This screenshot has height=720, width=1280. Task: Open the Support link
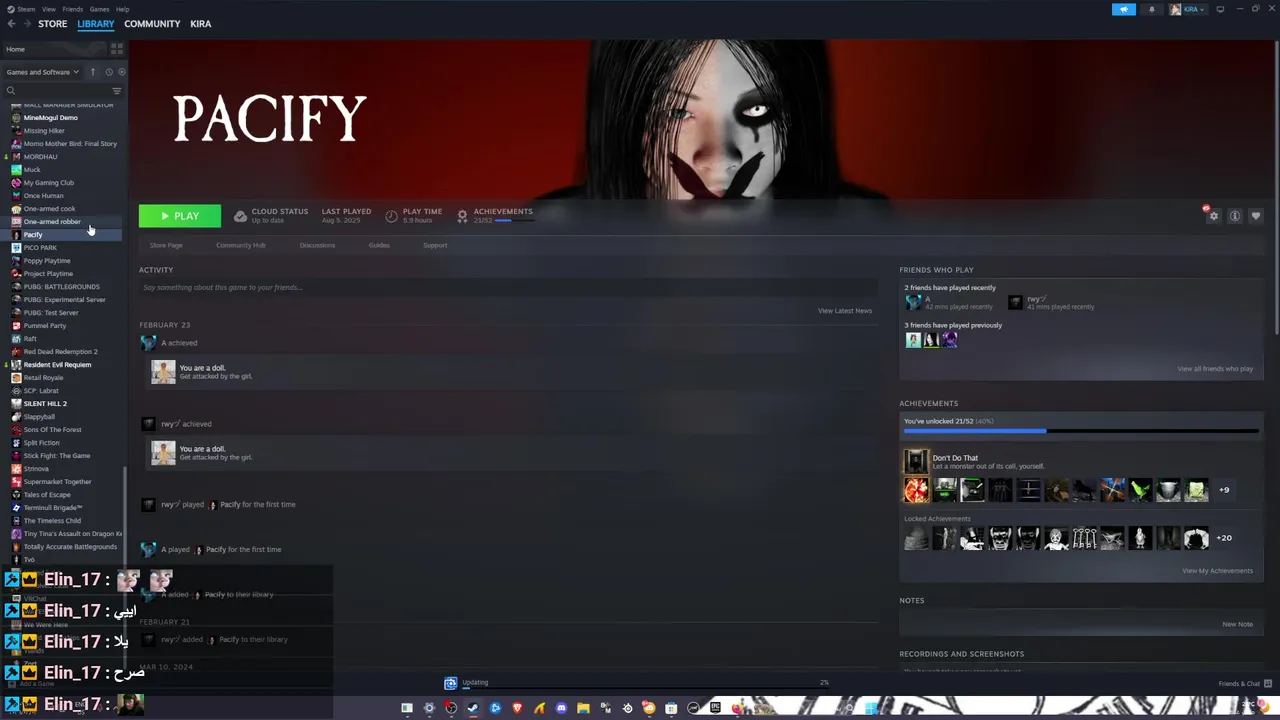pyautogui.click(x=435, y=245)
